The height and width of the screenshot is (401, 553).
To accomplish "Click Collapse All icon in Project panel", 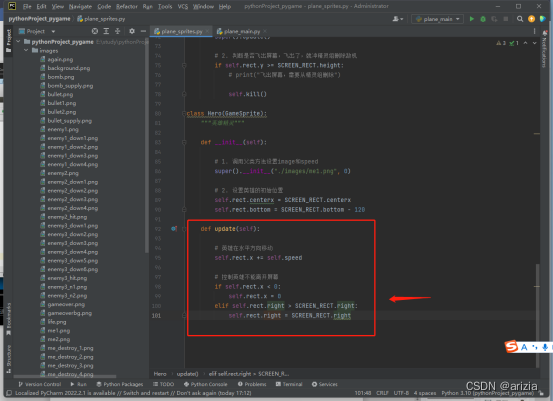I will [x=117, y=31].
